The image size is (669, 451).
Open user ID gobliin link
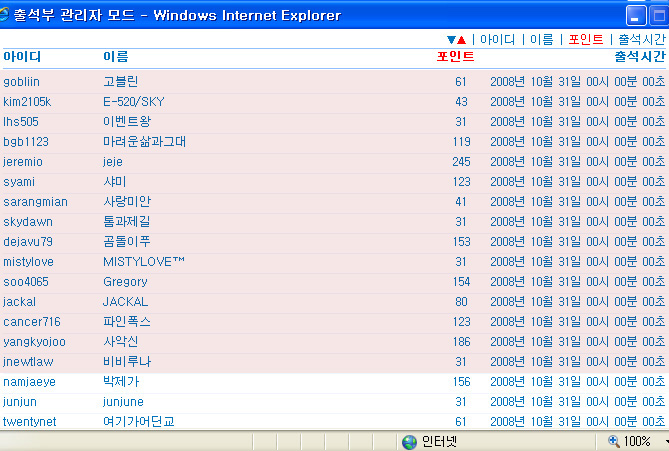(x=23, y=82)
